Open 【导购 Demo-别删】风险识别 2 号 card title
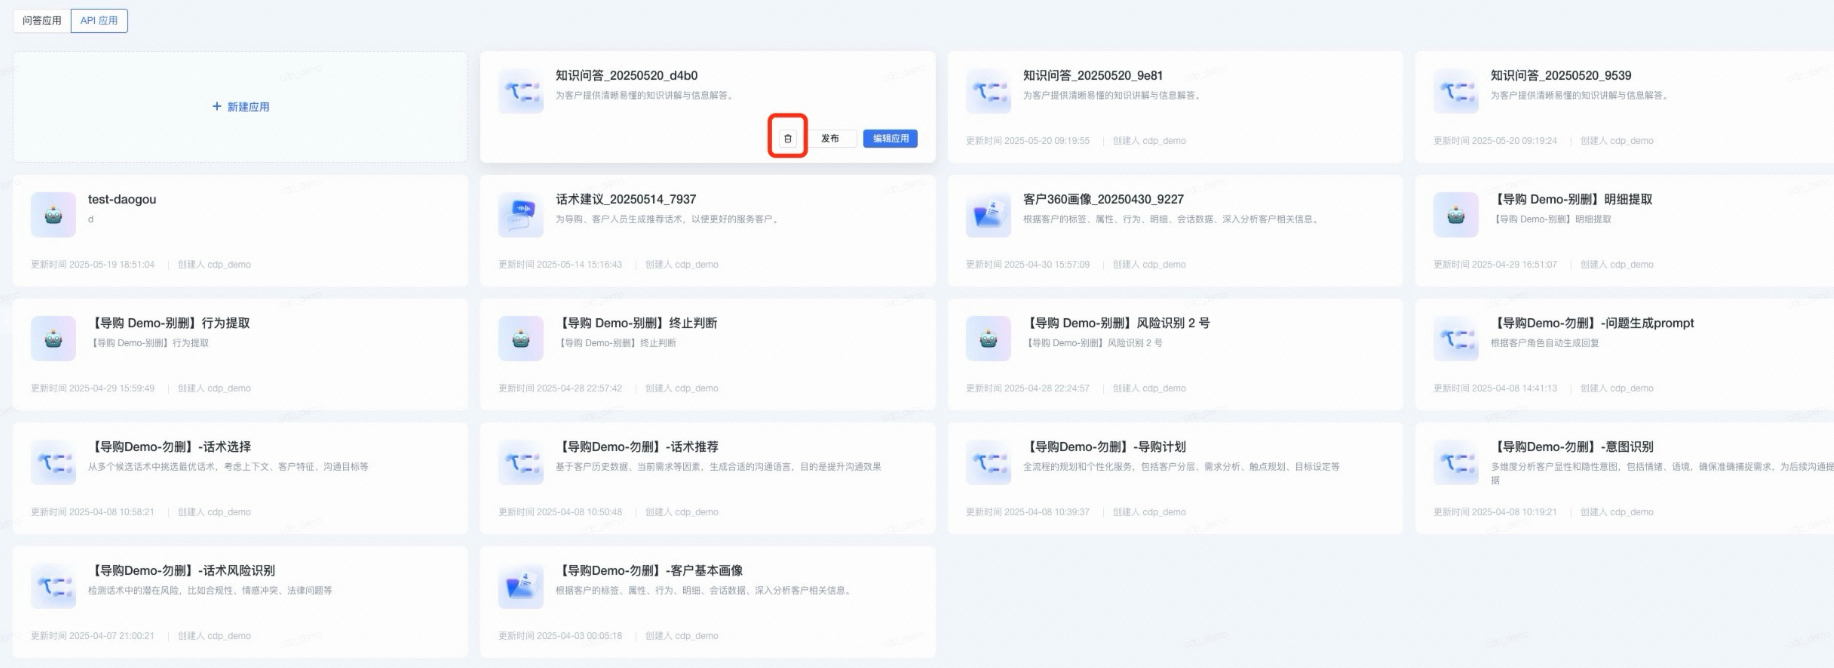The image size is (1834, 668). click(1117, 323)
